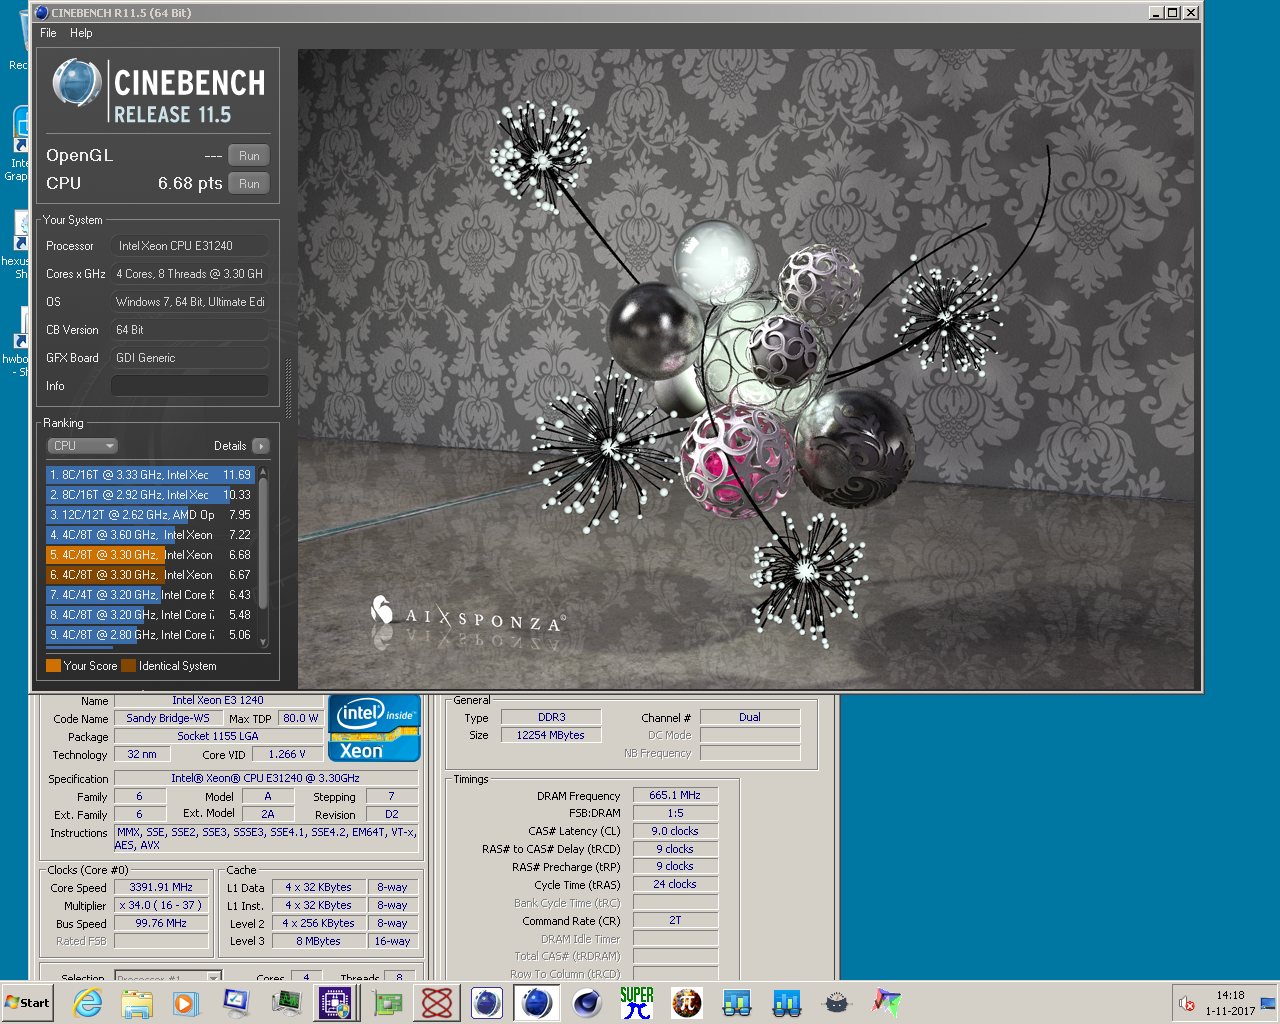Click the Cinebench sphere logo icon

click(76, 83)
